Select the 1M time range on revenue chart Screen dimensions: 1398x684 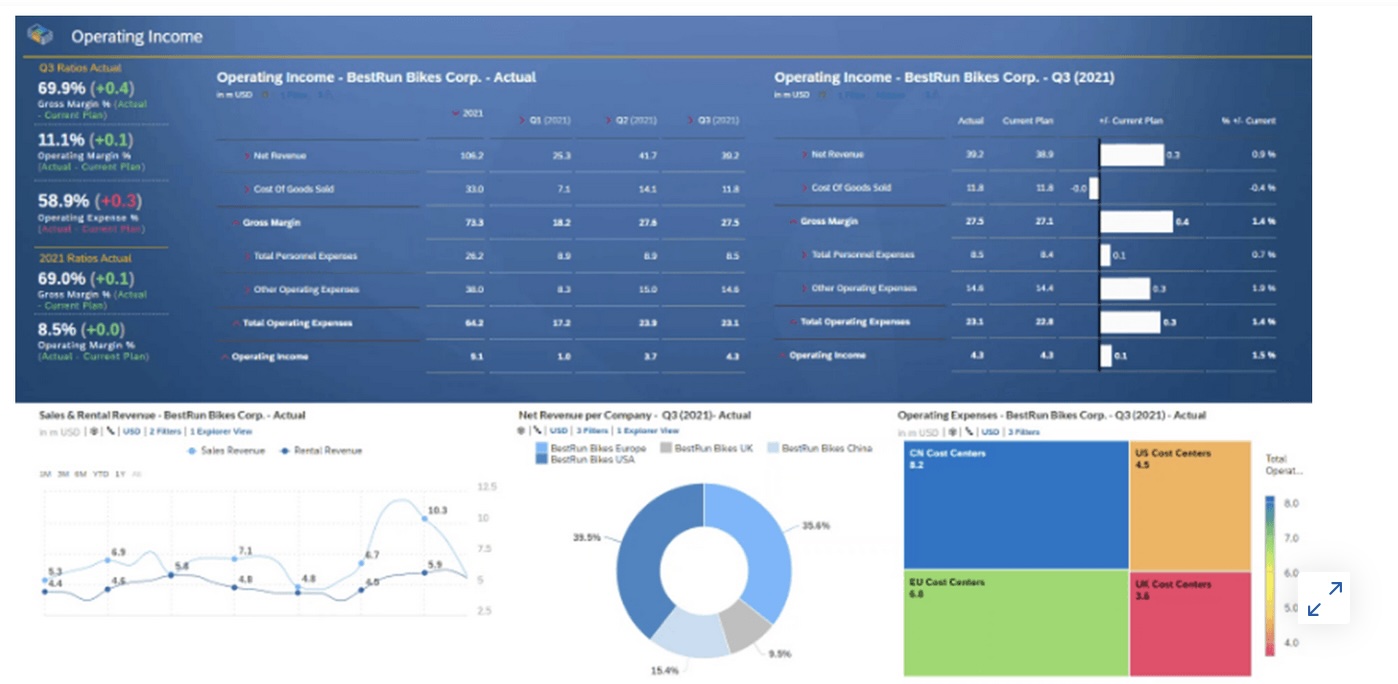click(46, 473)
